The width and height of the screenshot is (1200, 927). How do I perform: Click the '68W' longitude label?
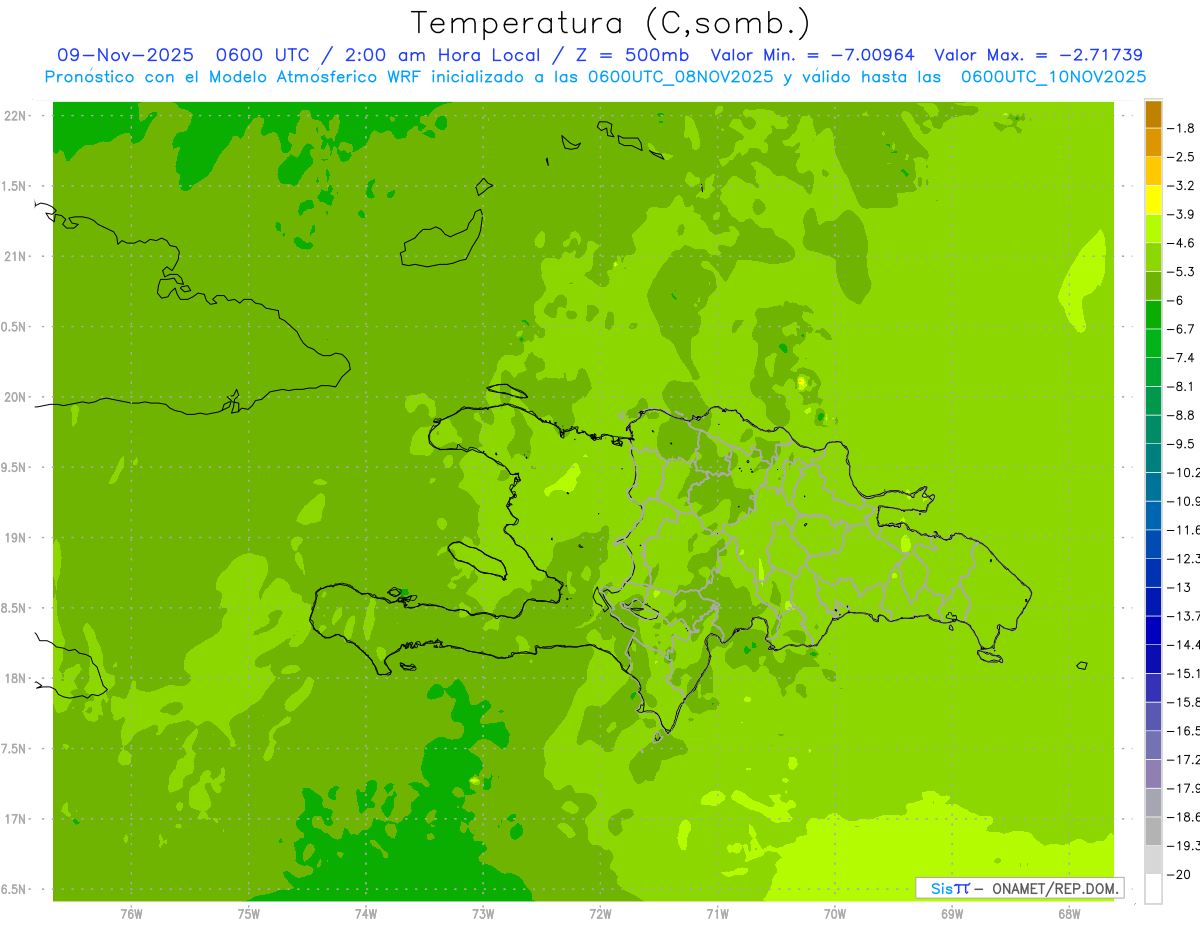click(1069, 914)
